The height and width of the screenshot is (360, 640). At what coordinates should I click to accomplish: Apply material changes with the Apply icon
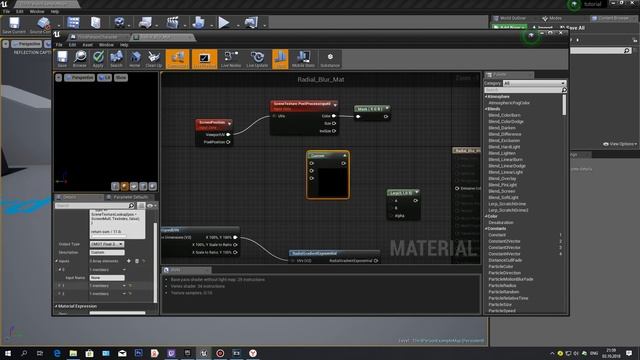(x=98, y=59)
